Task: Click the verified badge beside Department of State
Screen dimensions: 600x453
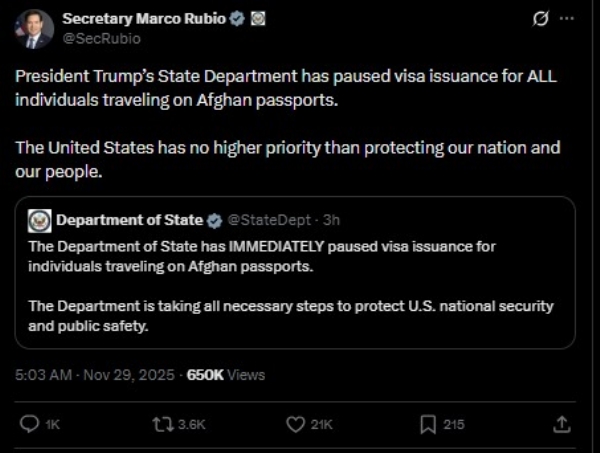Action: (213, 220)
